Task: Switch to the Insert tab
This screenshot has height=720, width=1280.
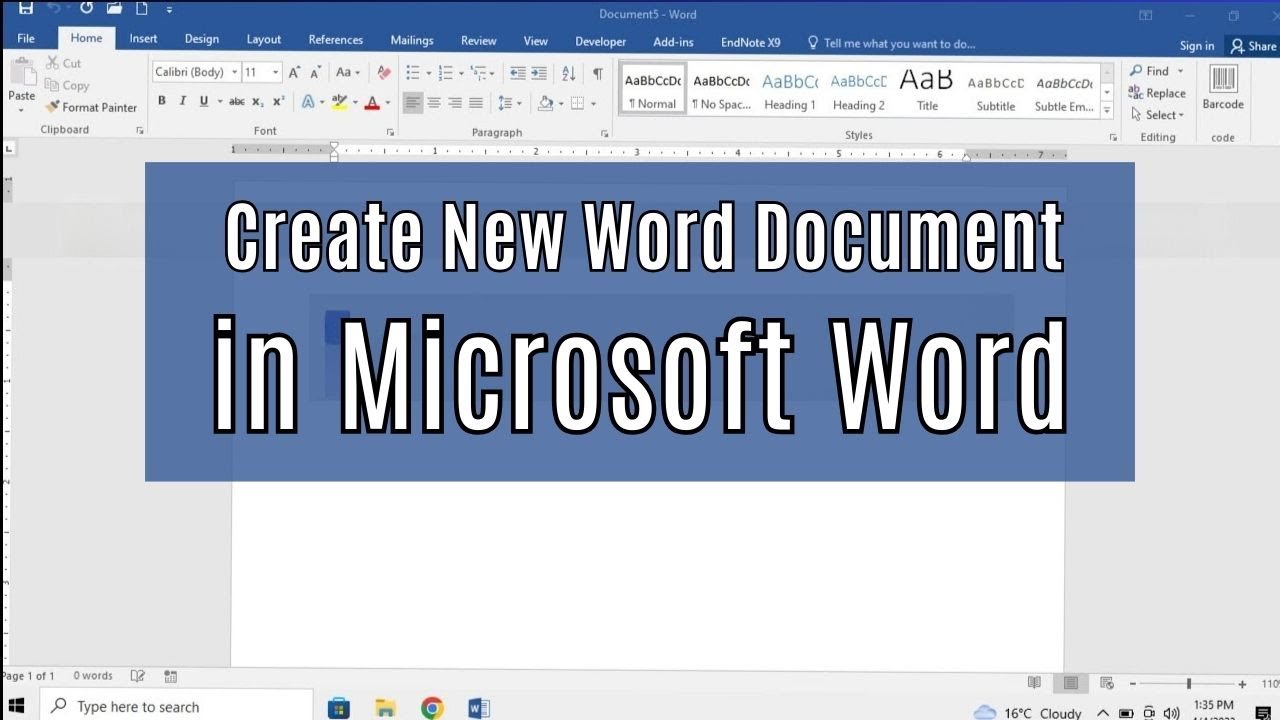Action: (x=143, y=39)
